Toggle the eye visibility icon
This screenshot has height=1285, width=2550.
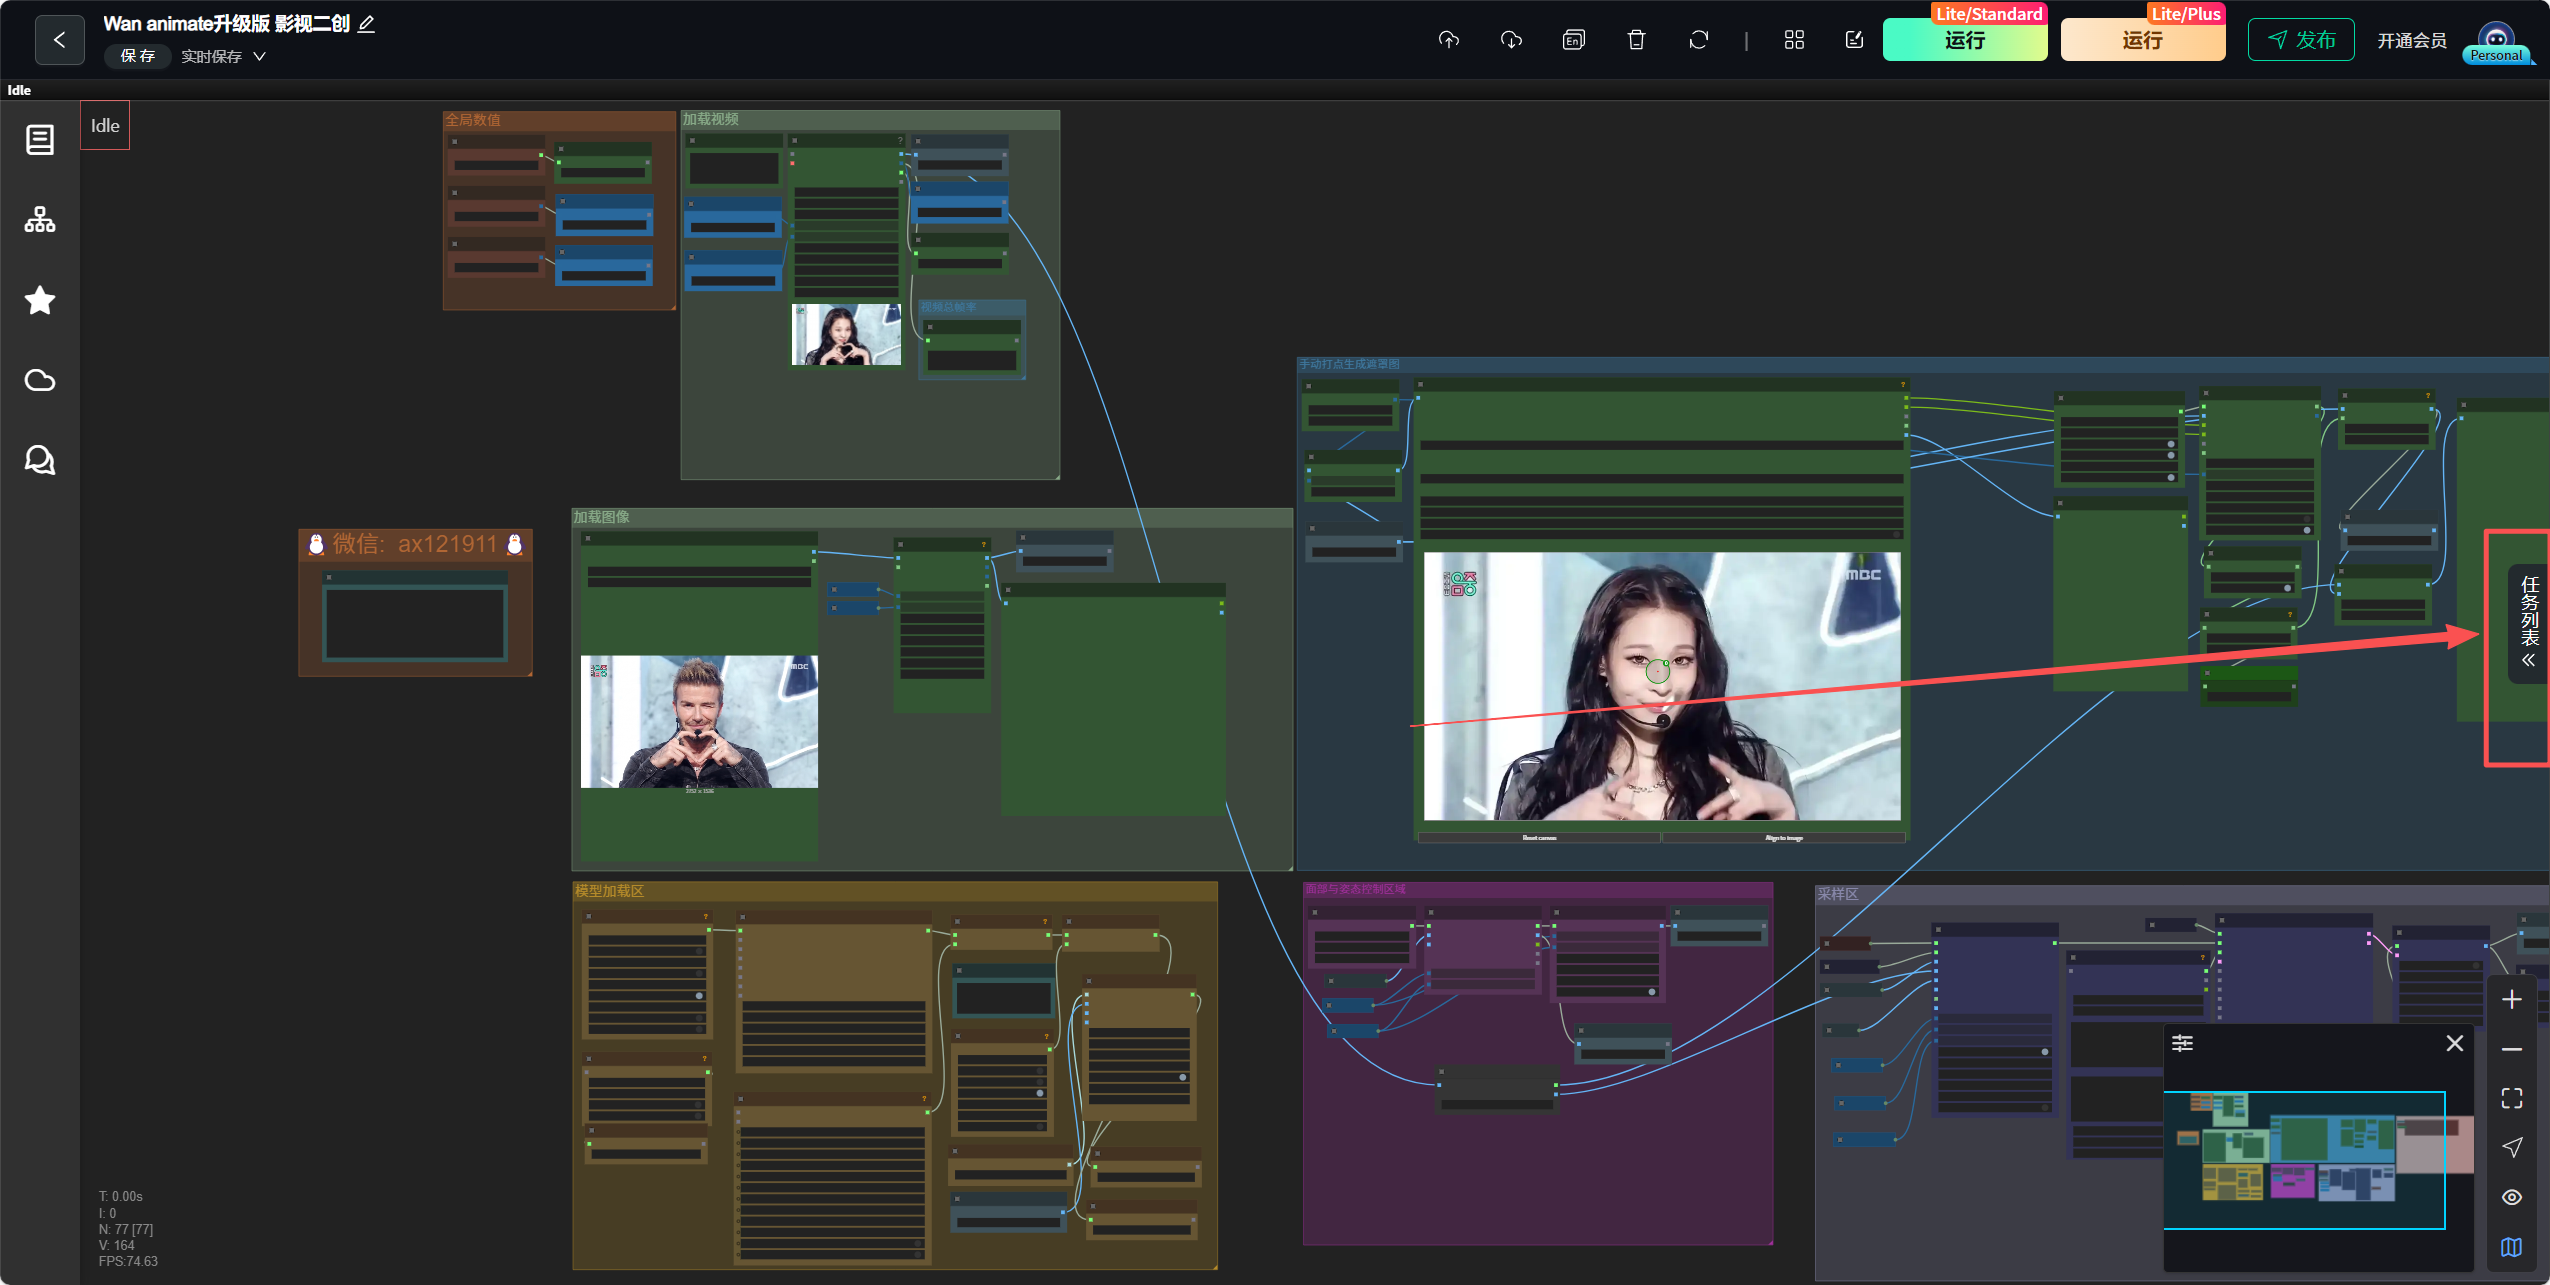pyautogui.click(x=2511, y=1197)
